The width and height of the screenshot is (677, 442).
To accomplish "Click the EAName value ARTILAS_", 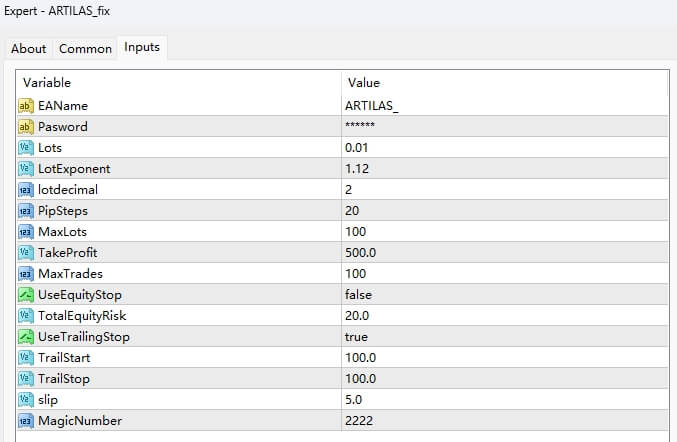I will (372, 105).
